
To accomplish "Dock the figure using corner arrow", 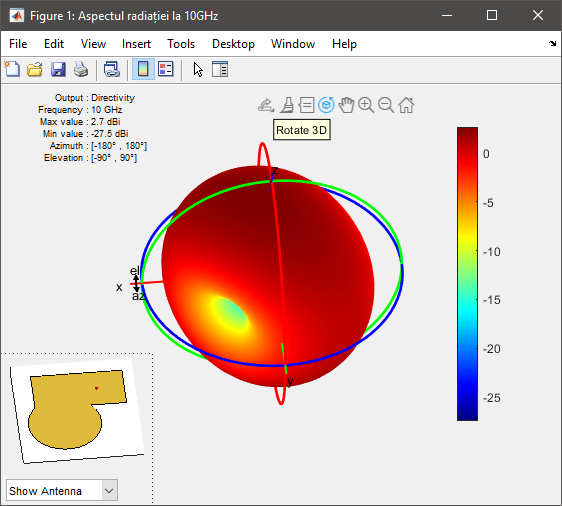I will click(x=552, y=43).
